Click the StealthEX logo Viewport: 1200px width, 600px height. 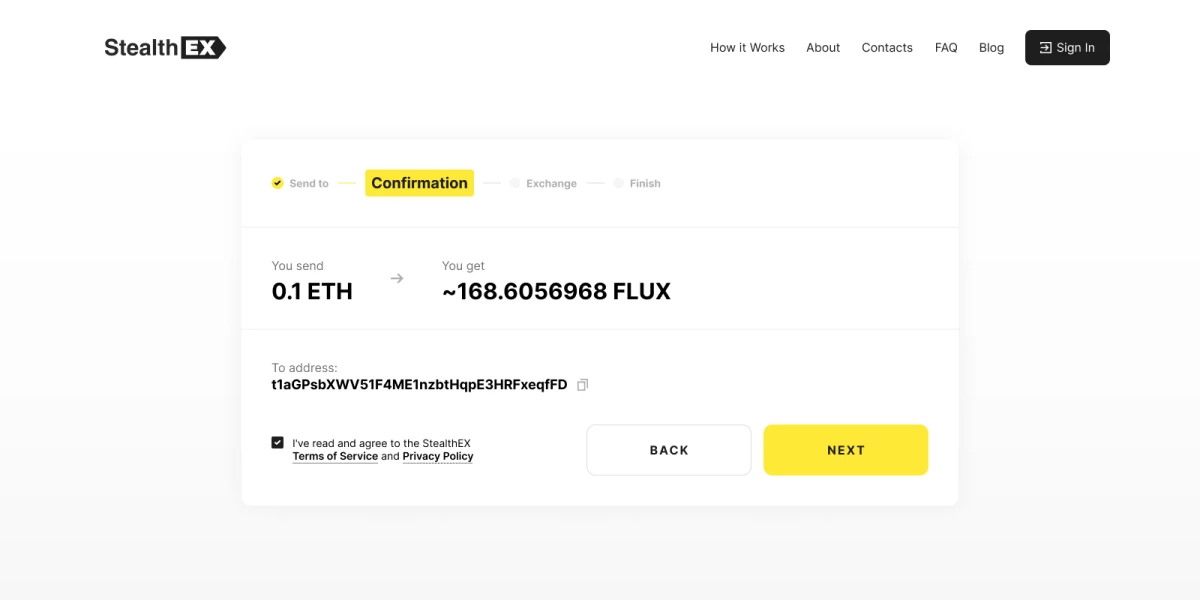[x=165, y=47]
